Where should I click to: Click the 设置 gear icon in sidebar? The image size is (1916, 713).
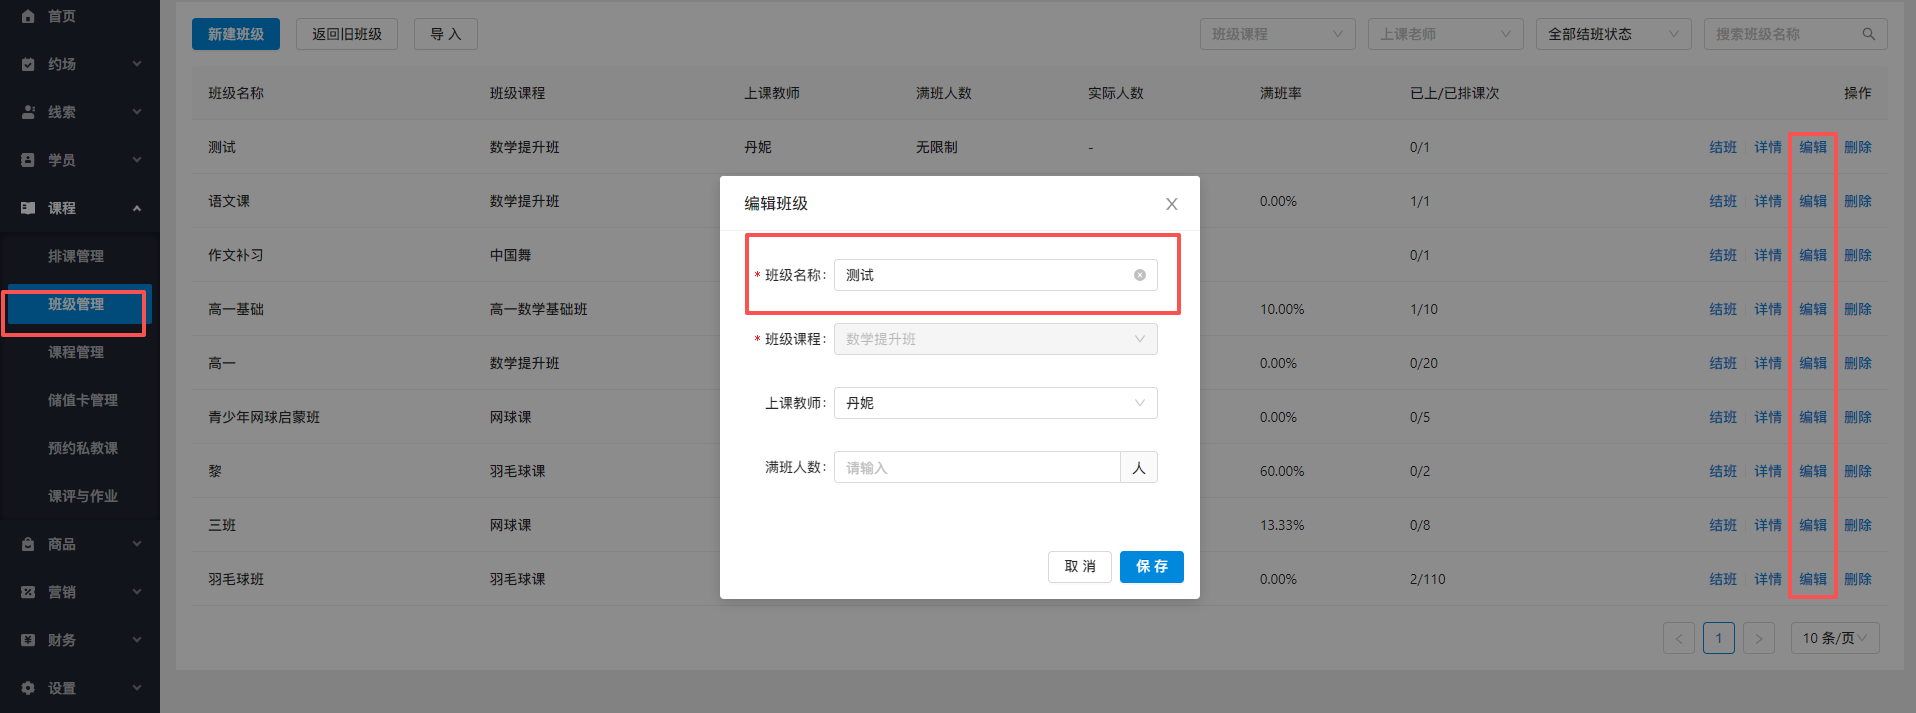pos(28,688)
